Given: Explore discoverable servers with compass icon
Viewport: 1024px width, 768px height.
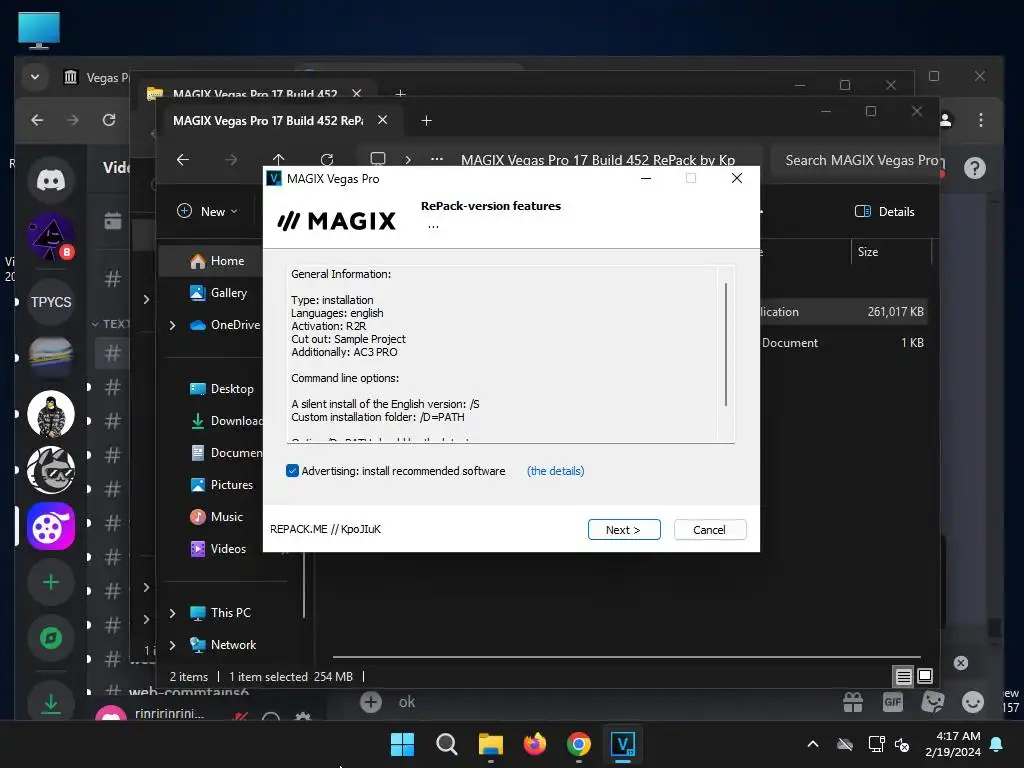Looking at the screenshot, I should click(51, 637).
